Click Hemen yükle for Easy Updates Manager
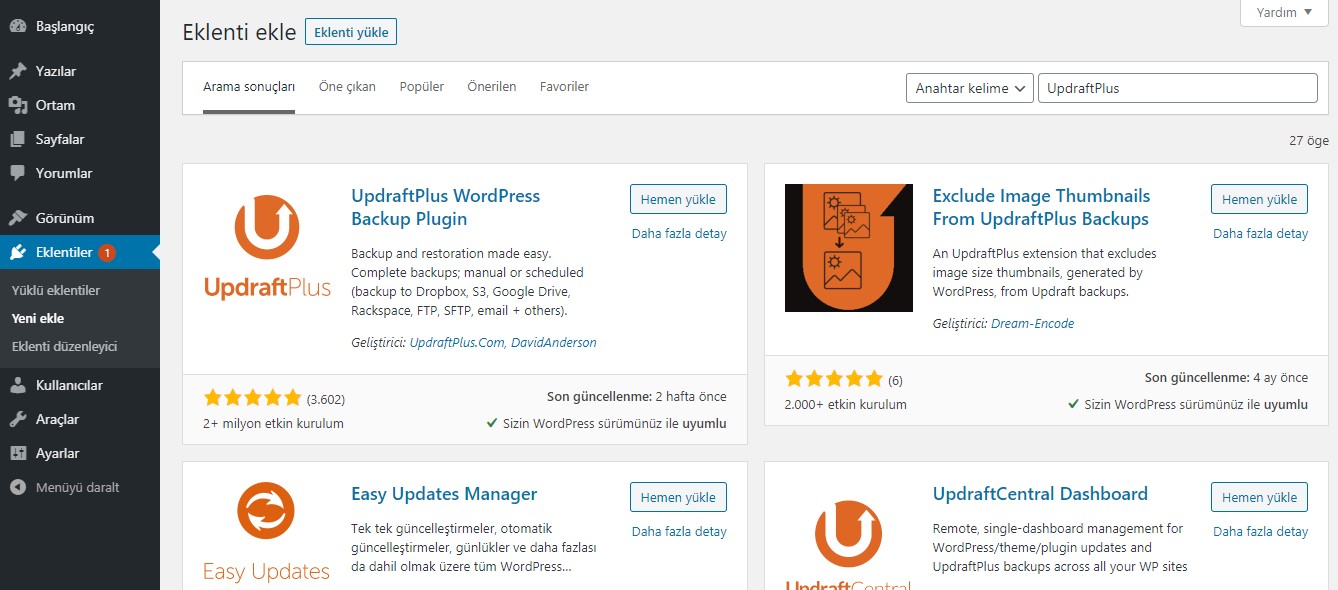The width and height of the screenshot is (1338, 590). (x=678, y=497)
